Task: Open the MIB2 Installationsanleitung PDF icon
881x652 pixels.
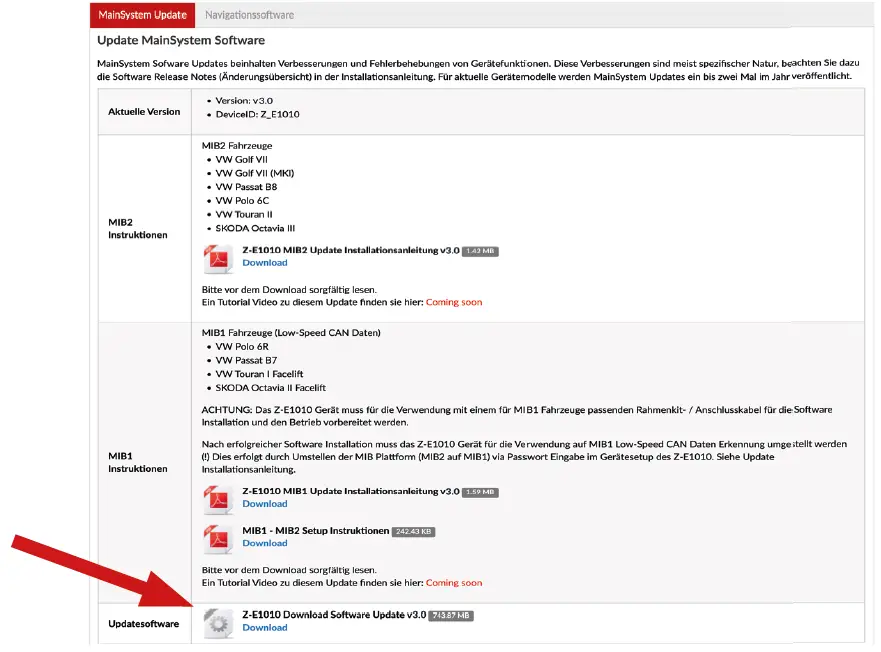Action: point(219,256)
